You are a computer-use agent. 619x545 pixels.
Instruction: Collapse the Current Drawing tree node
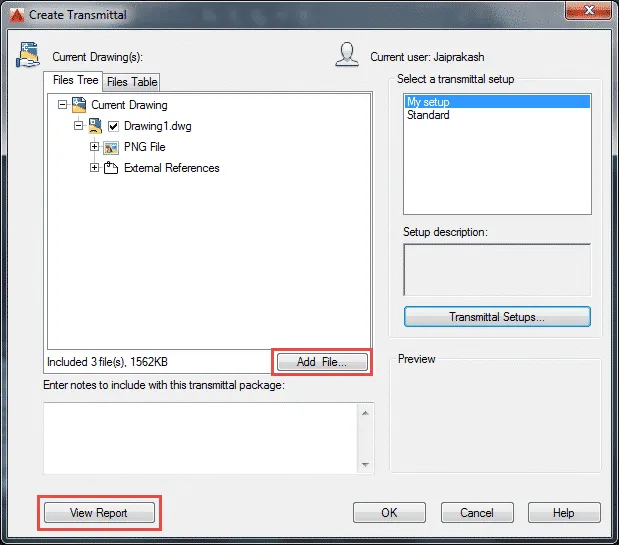pyautogui.click(x=62, y=105)
